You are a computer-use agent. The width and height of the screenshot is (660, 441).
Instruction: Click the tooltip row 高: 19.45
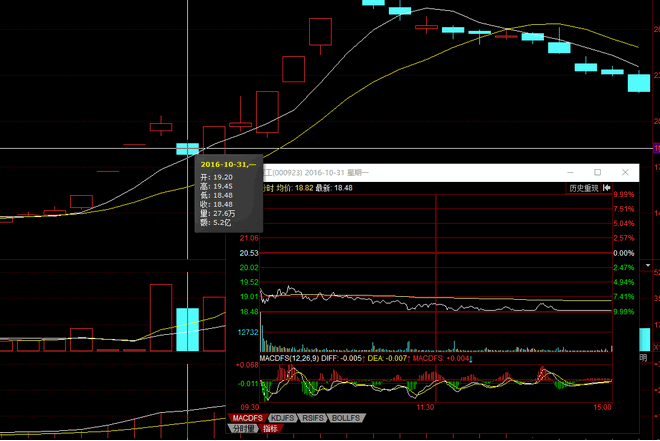216,186
